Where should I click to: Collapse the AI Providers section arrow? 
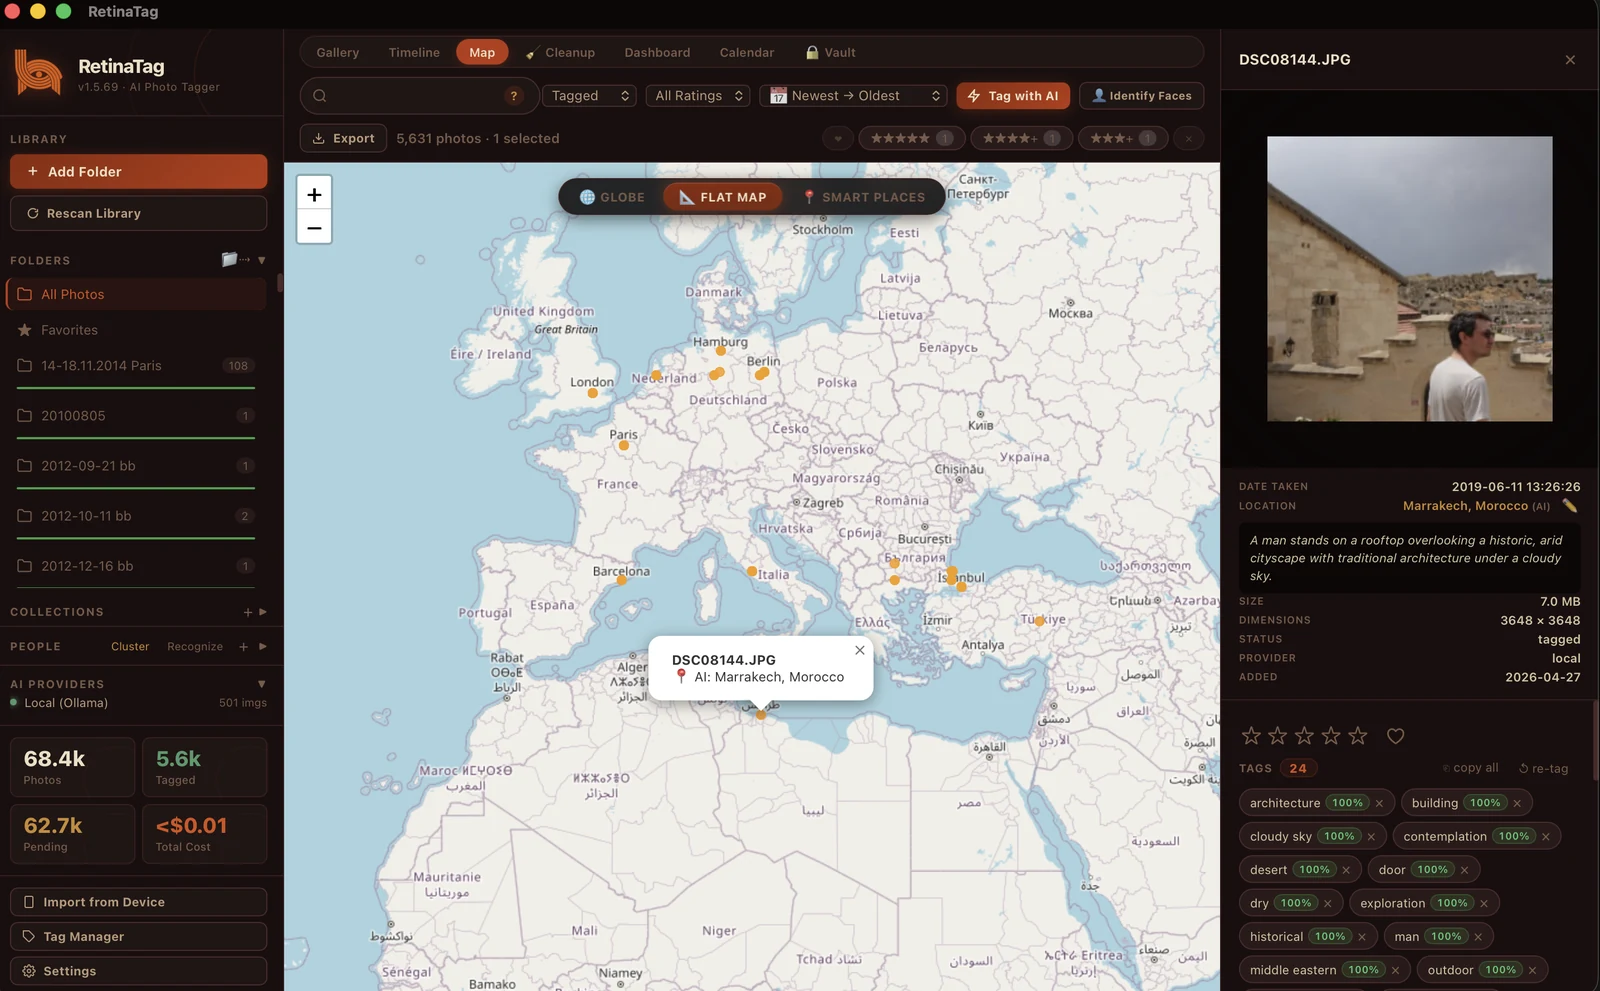point(262,684)
